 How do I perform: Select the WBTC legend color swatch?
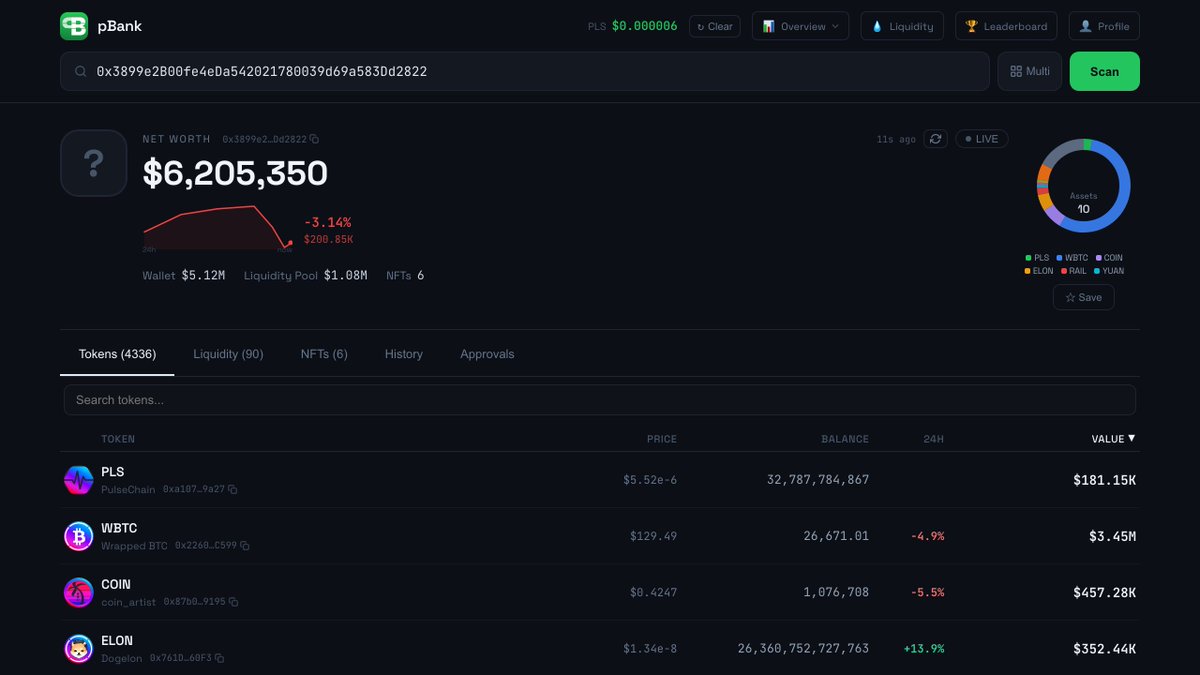pos(1060,258)
